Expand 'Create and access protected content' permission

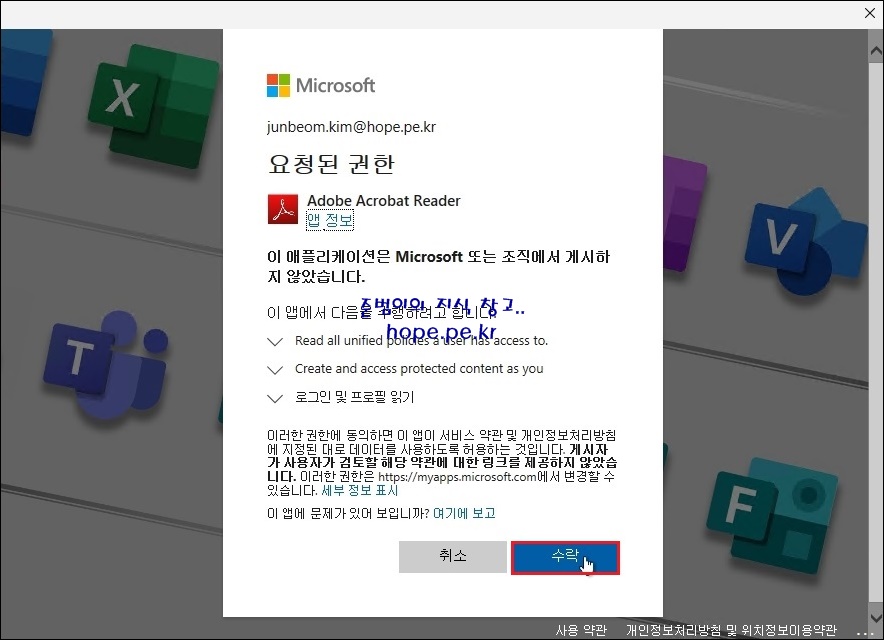275,370
